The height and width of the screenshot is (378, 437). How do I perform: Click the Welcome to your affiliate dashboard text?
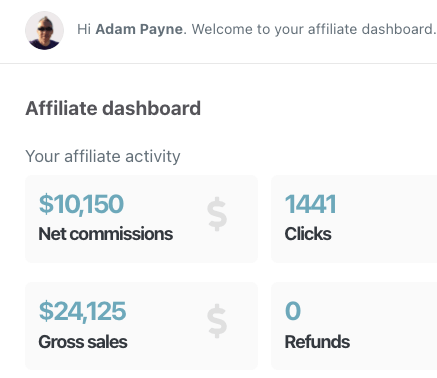[x=314, y=29]
